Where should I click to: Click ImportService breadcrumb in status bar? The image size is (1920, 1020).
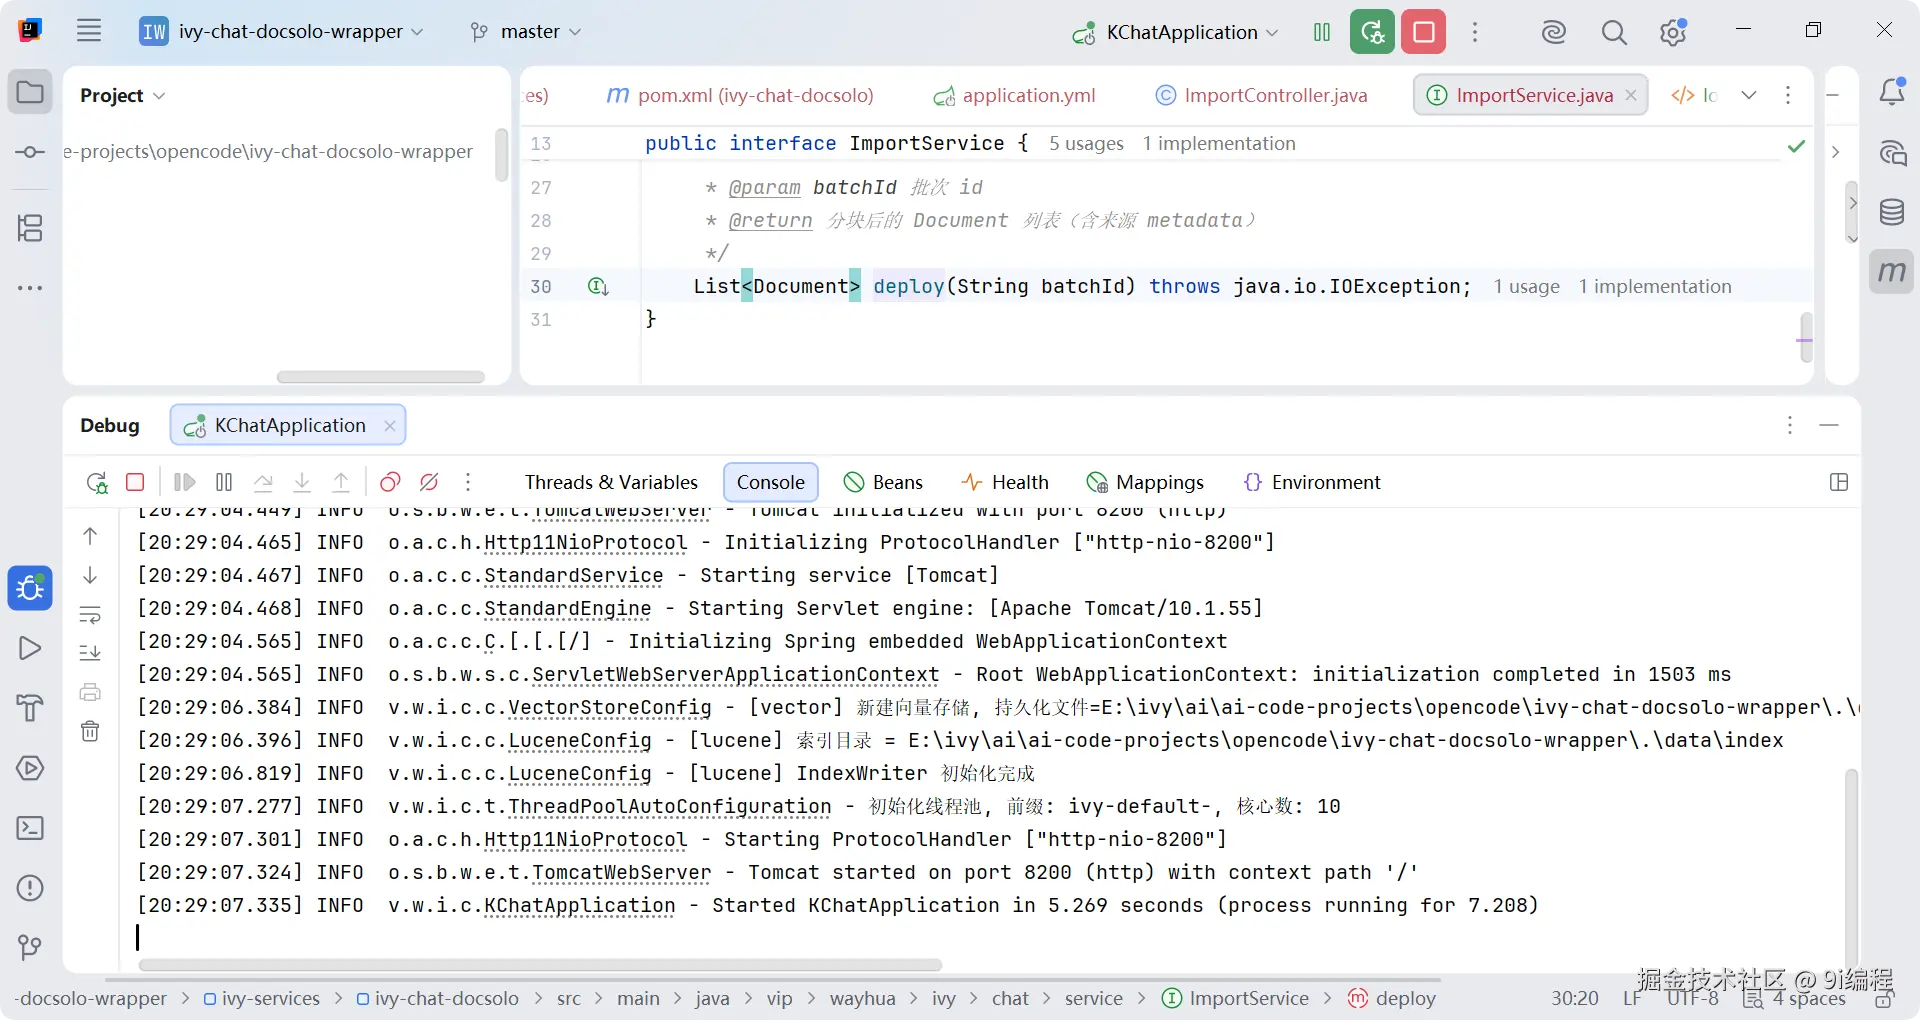point(1236,998)
